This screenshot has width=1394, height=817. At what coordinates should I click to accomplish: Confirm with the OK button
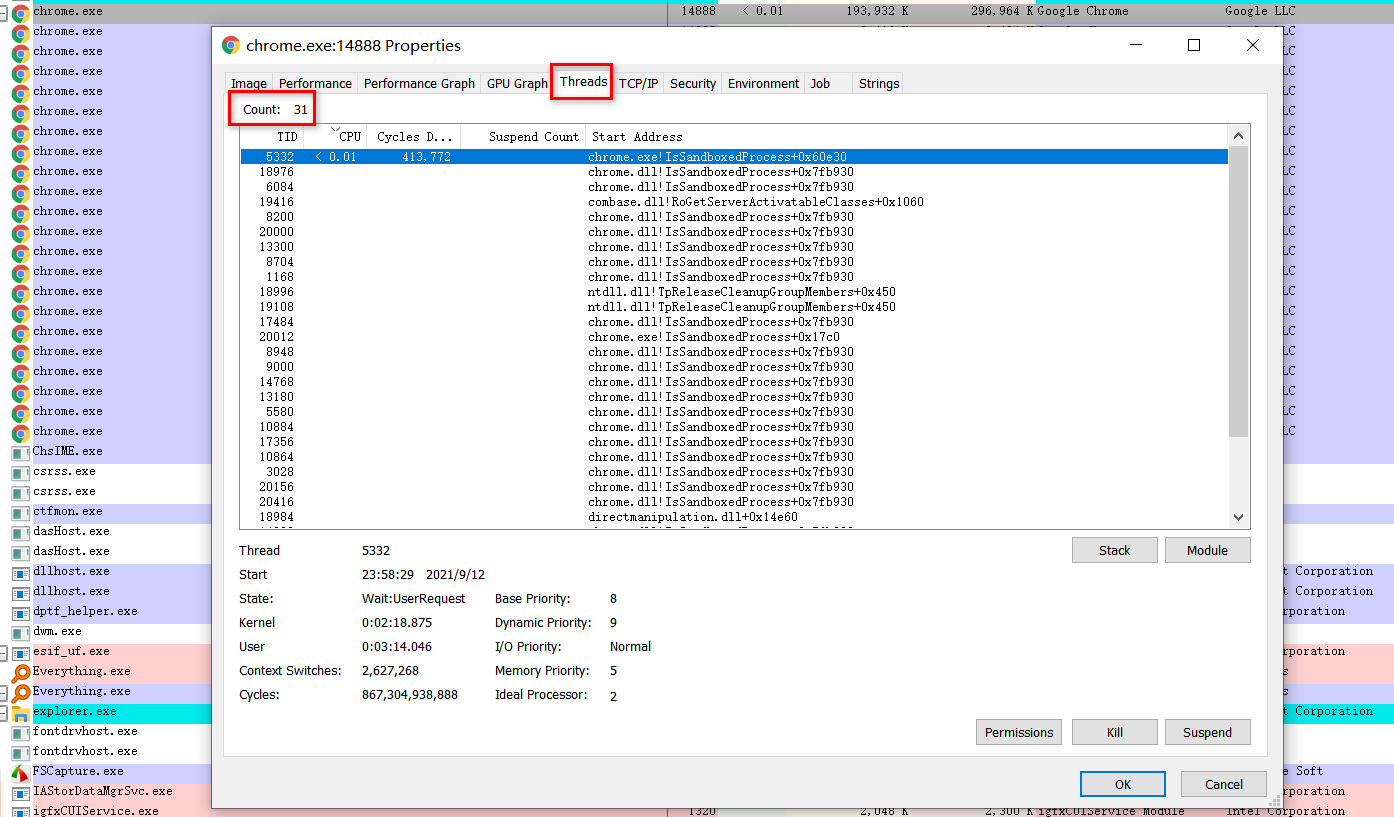[1122, 784]
